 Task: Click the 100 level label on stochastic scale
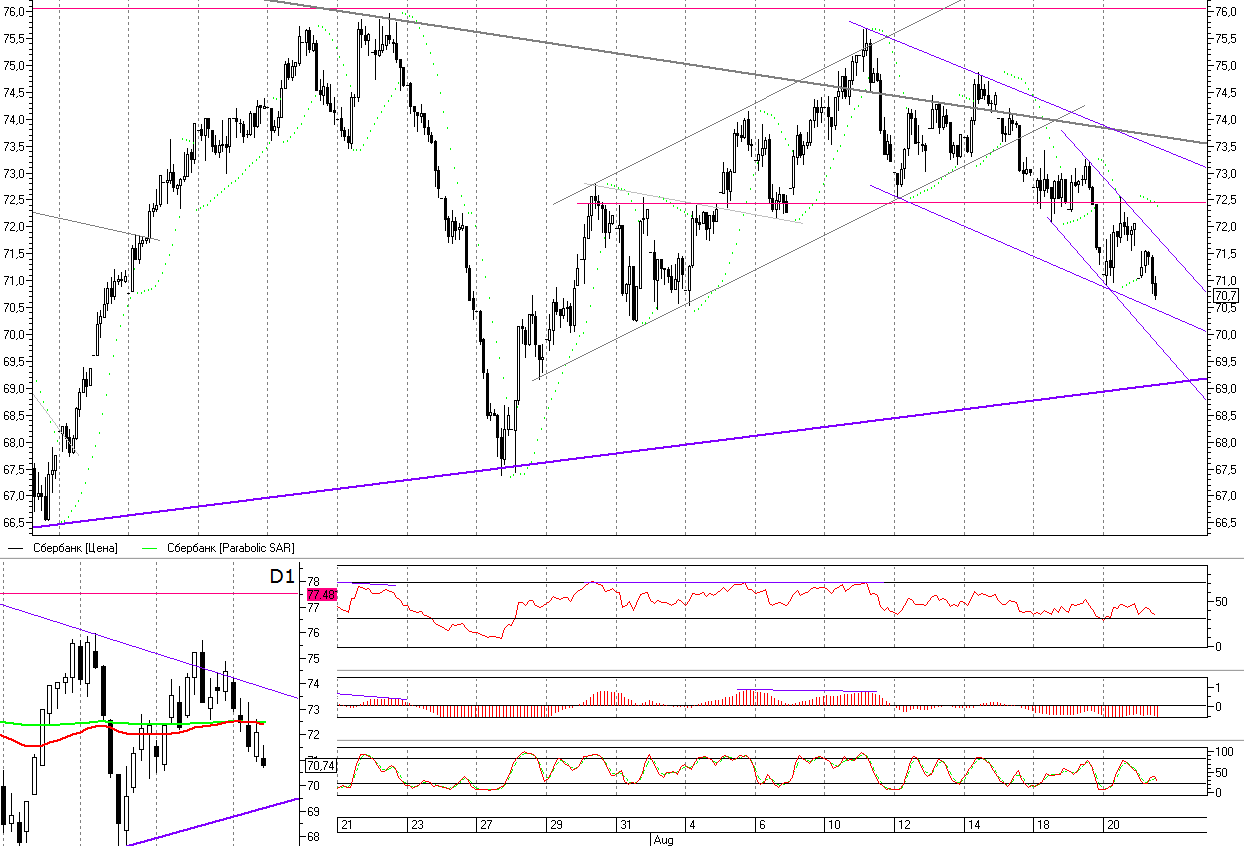click(1222, 751)
